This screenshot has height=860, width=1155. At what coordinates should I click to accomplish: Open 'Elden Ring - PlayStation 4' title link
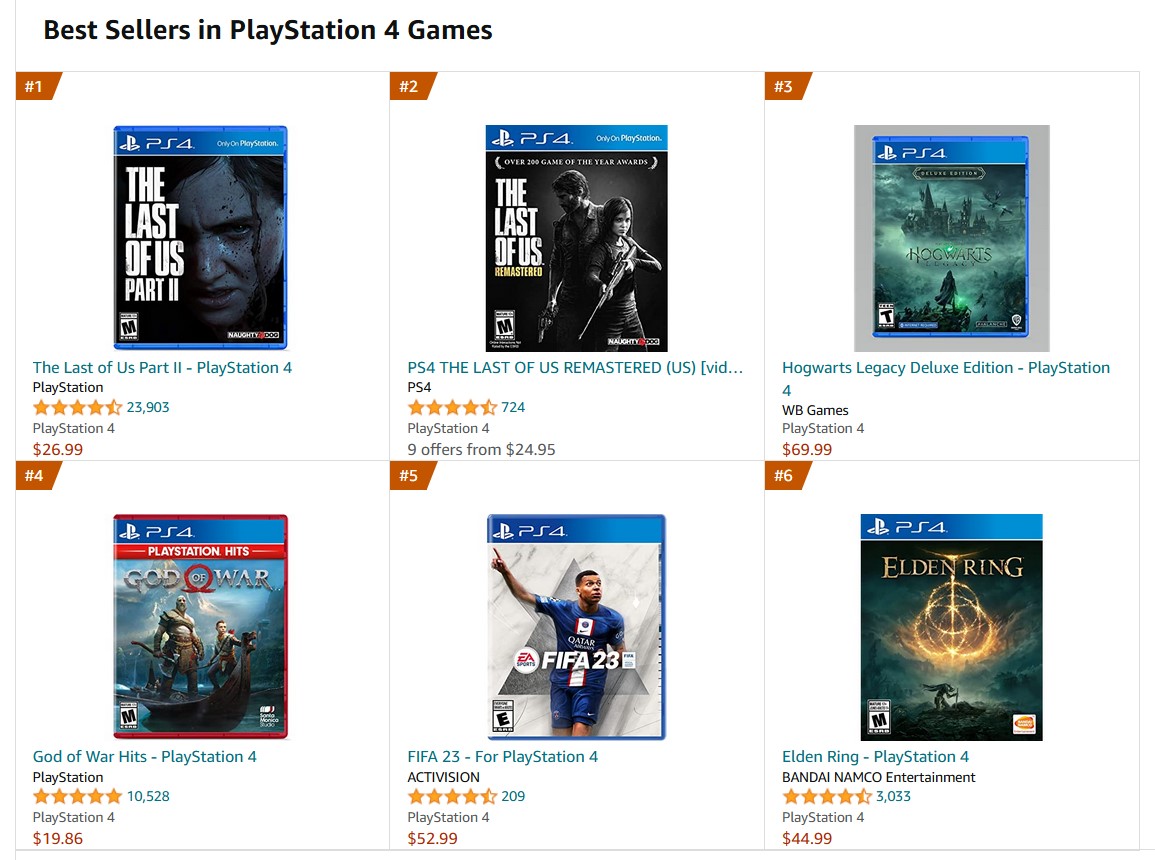point(875,756)
